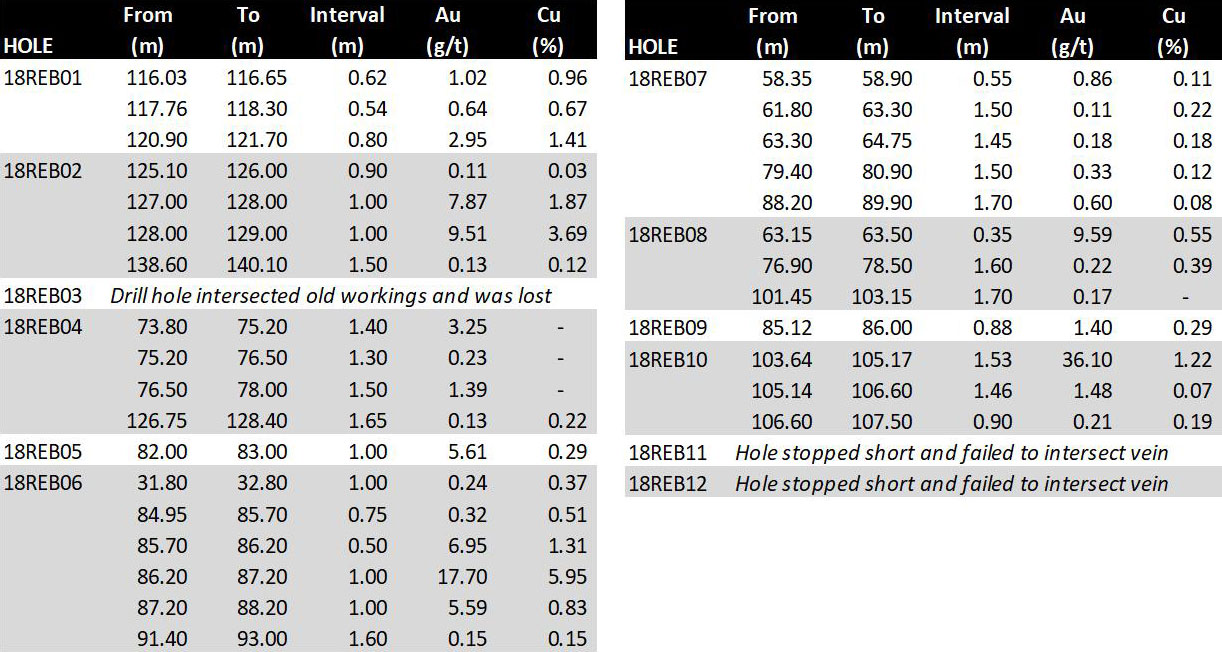Image resolution: width=1222 pixels, height=652 pixels.
Task: Click the 18REB05 hole label
Action: tap(42, 452)
